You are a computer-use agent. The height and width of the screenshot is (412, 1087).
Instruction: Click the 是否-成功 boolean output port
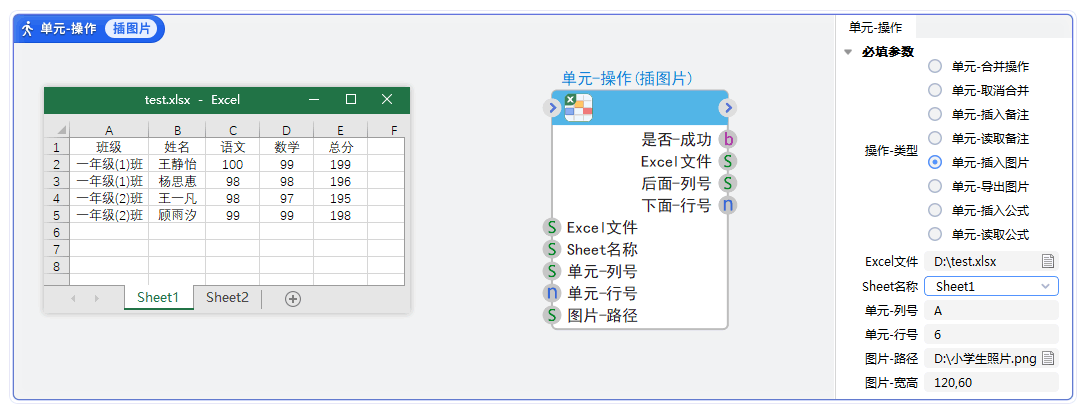[x=728, y=140]
